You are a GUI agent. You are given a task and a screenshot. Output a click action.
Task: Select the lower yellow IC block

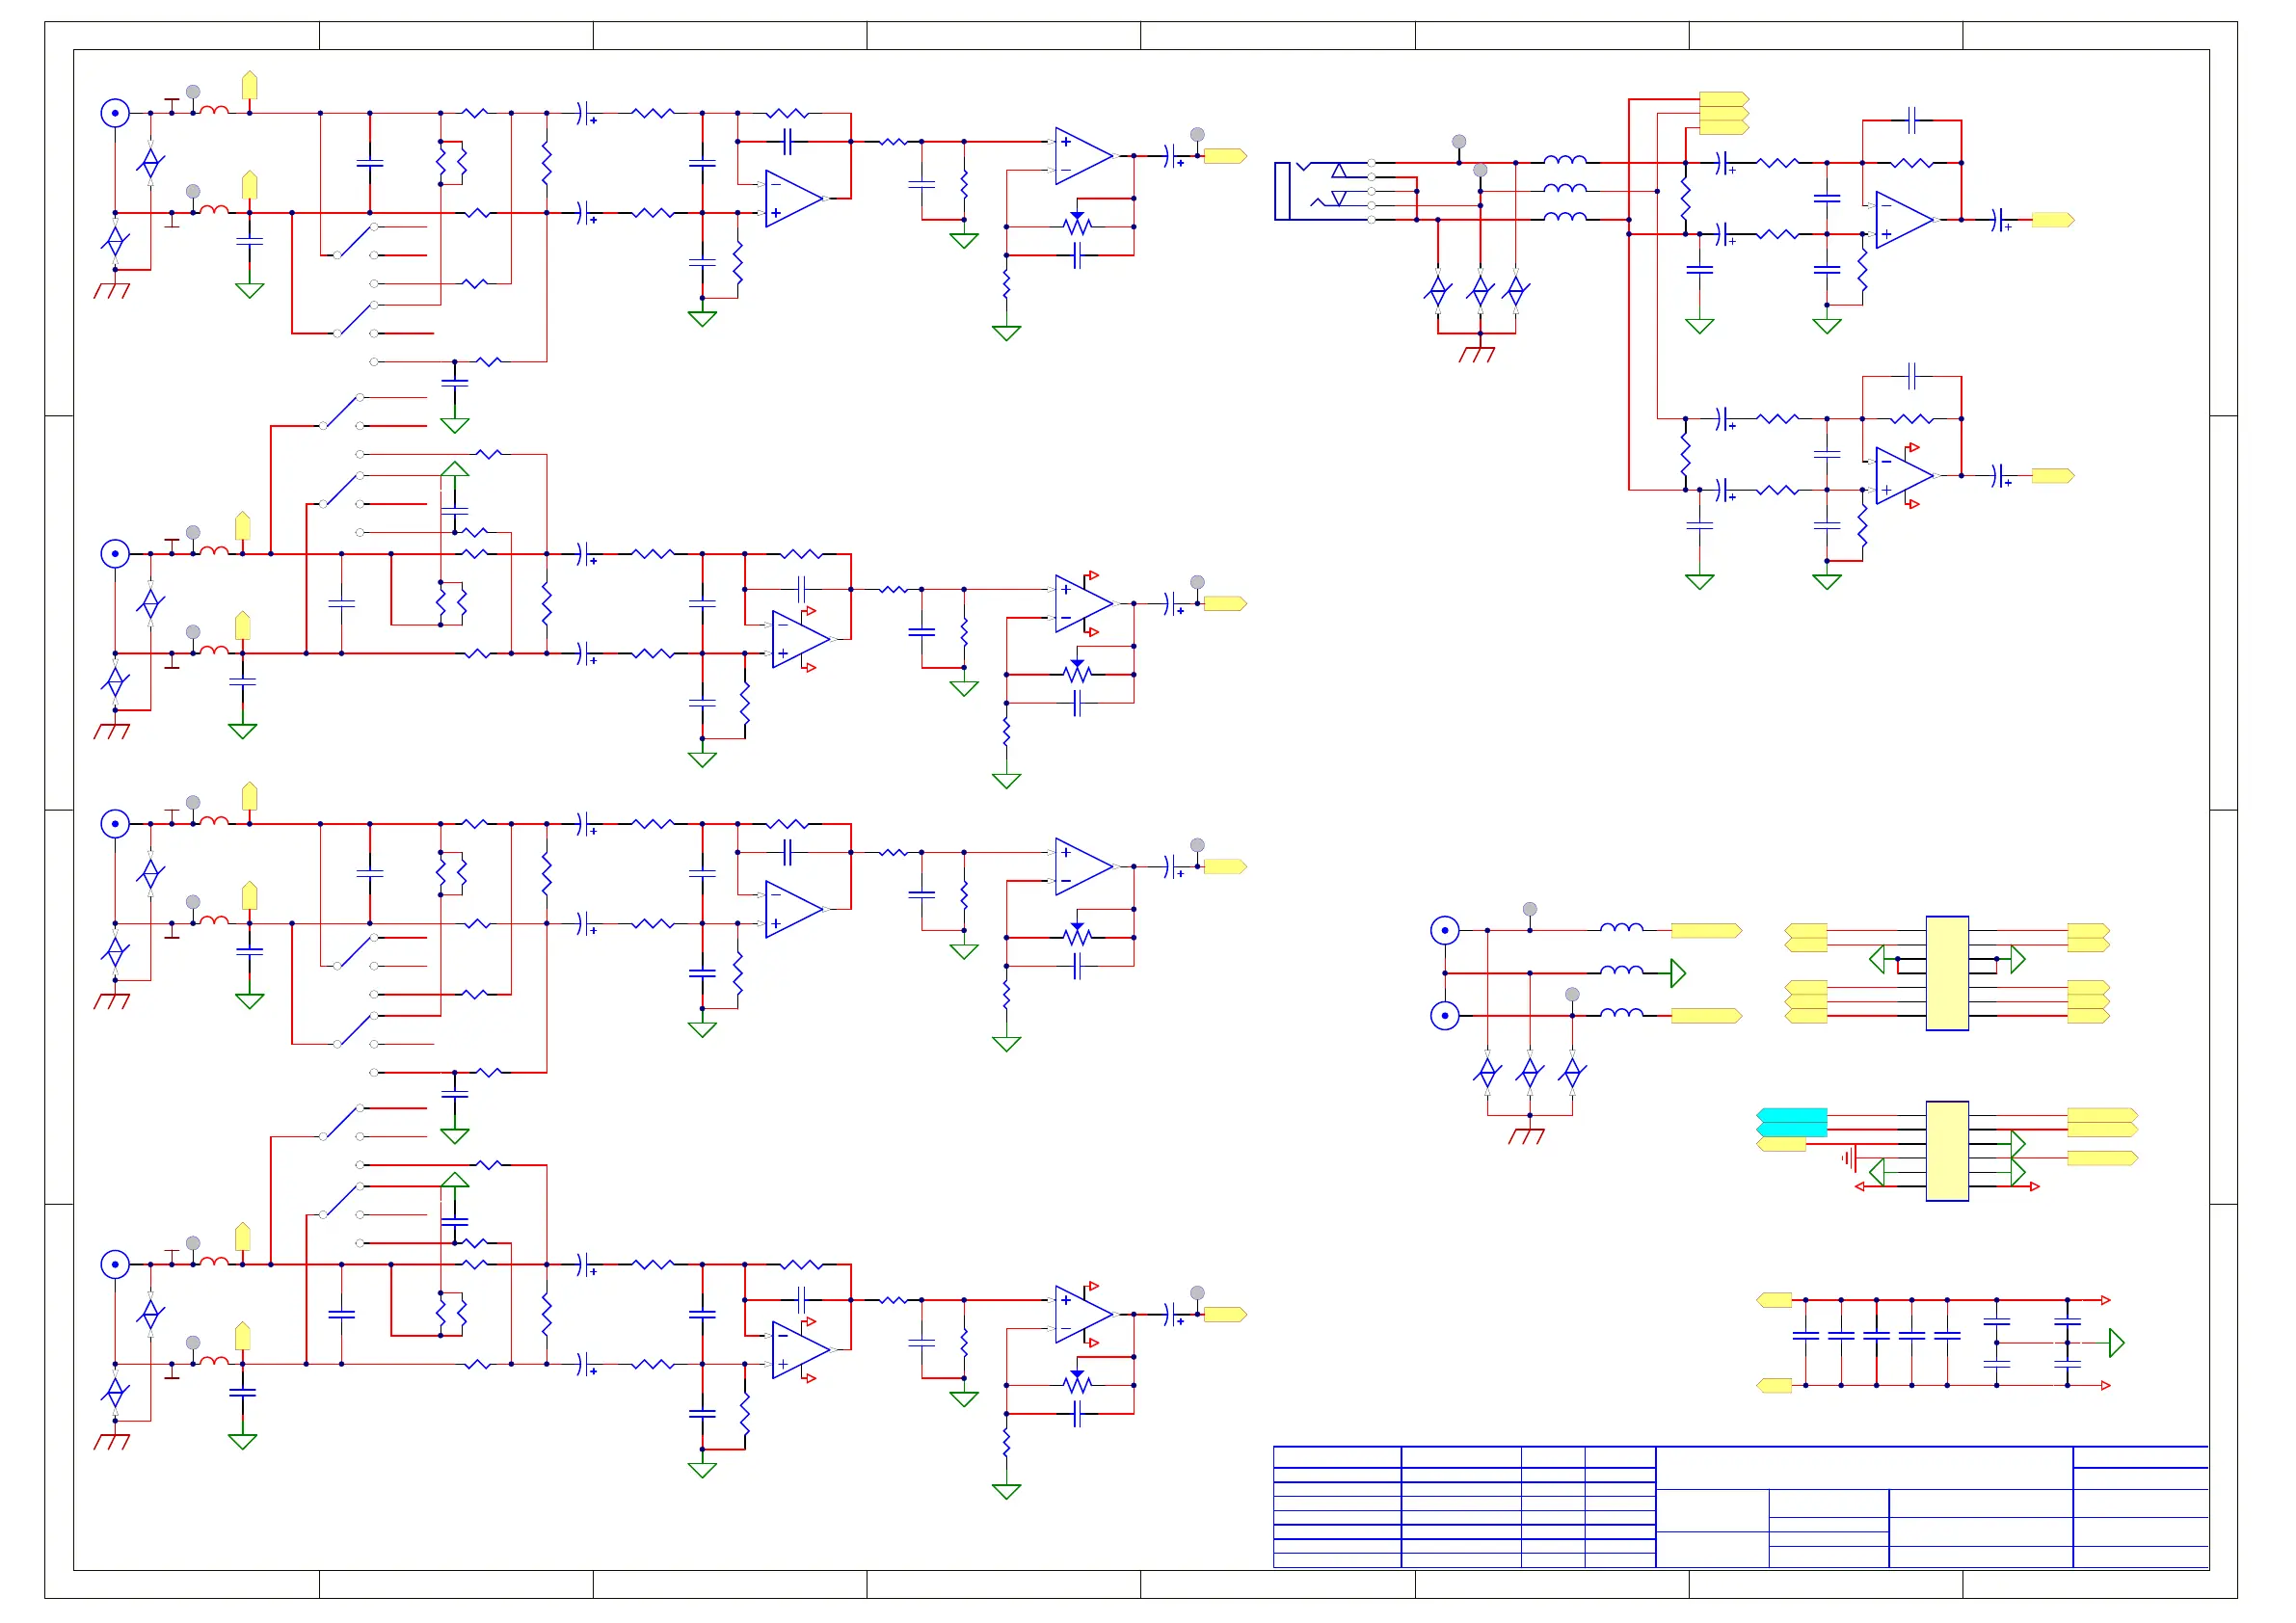pyautogui.click(x=1946, y=1150)
